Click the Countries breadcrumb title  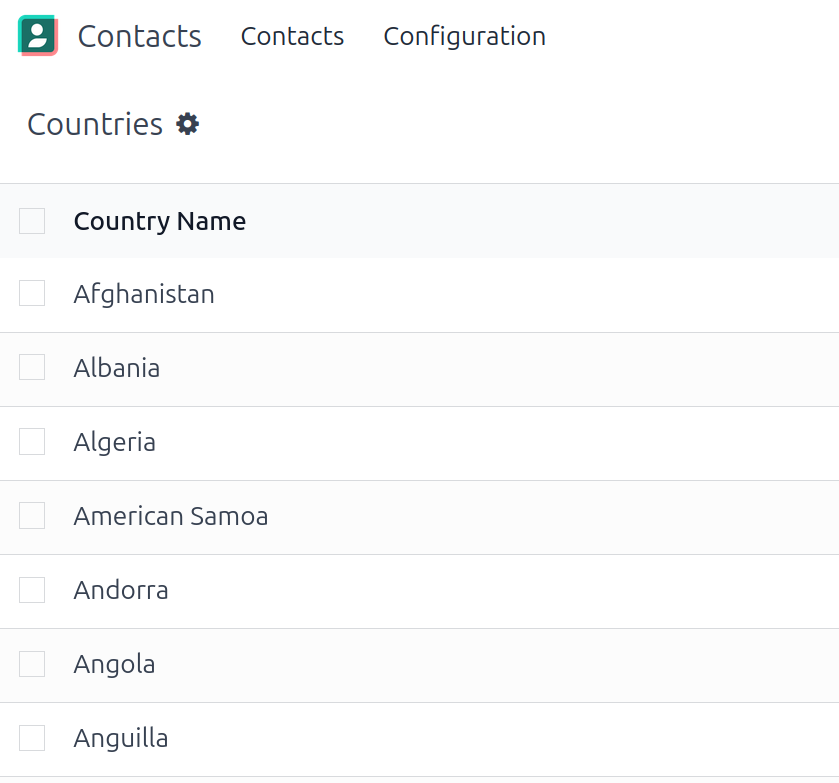pyautogui.click(x=95, y=124)
